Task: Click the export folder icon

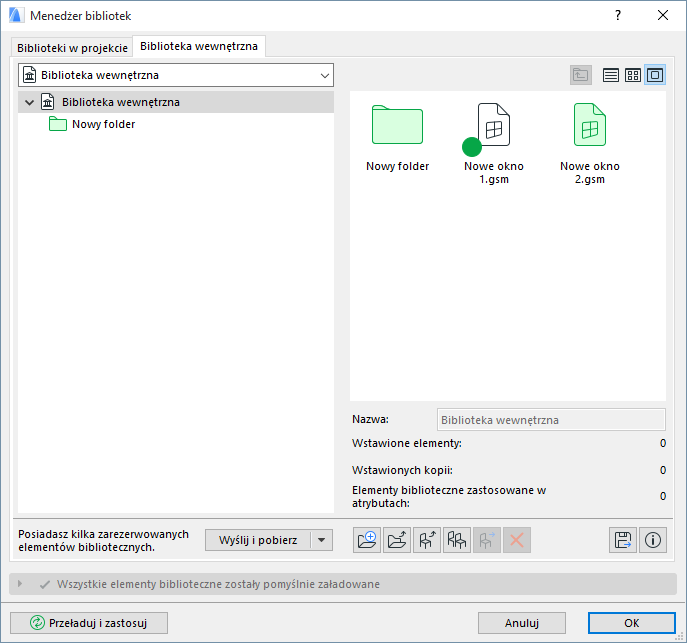Action: [x=397, y=540]
